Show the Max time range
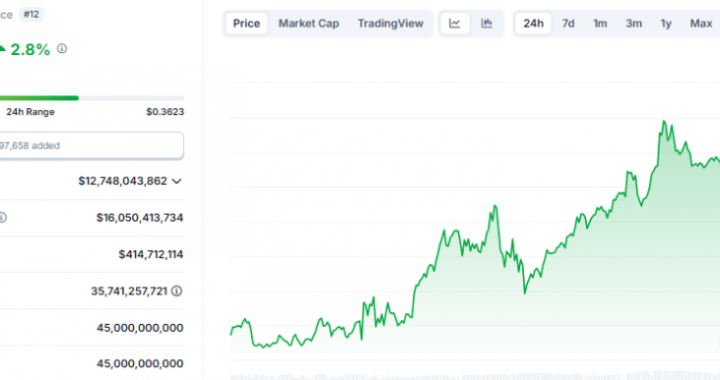720x380 pixels. (701, 23)
